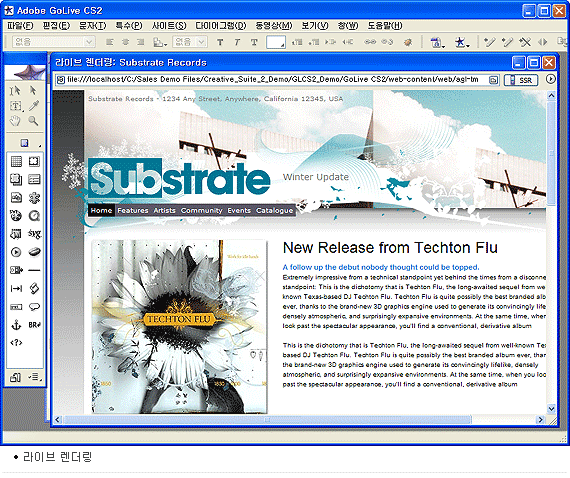570x478 pixels.
Task: Open the paragraph format dropdown
Action: (54, 42)
